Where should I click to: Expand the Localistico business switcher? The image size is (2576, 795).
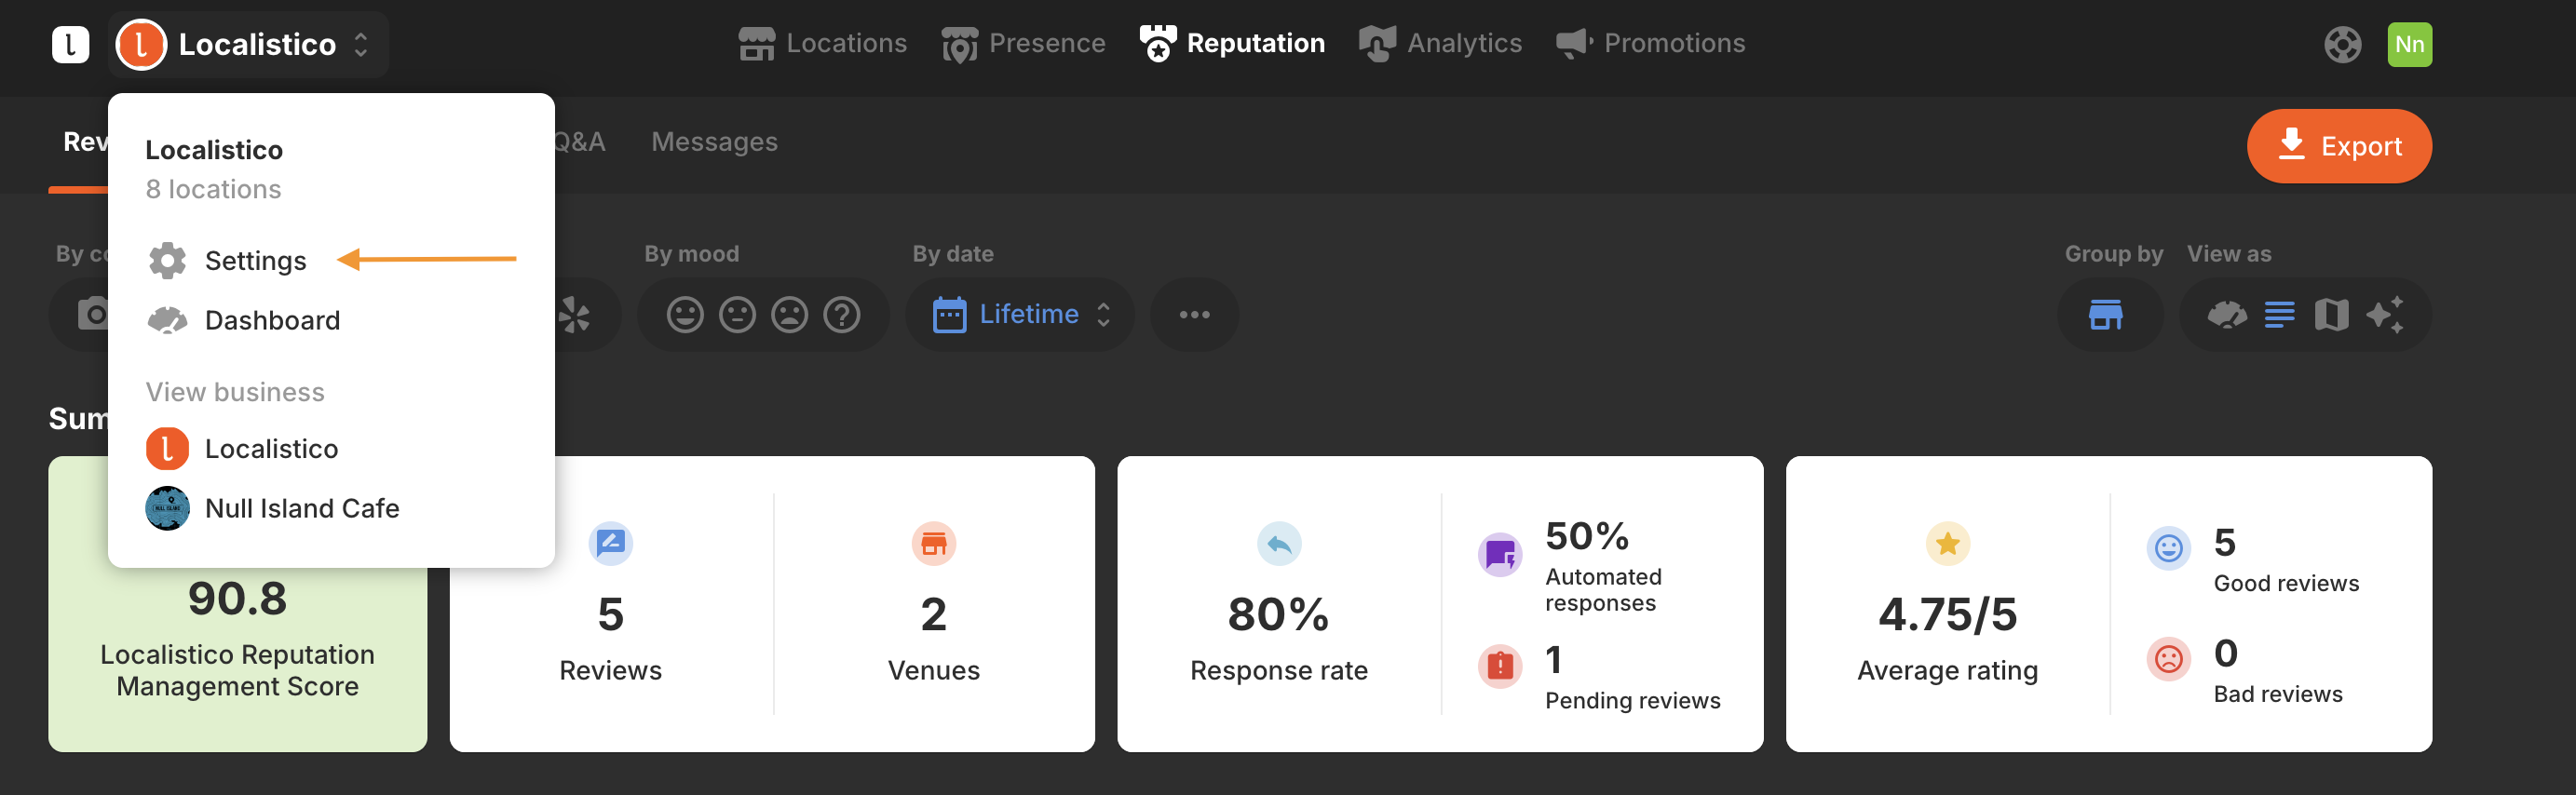pyautogui.click(x=248, y=44)
